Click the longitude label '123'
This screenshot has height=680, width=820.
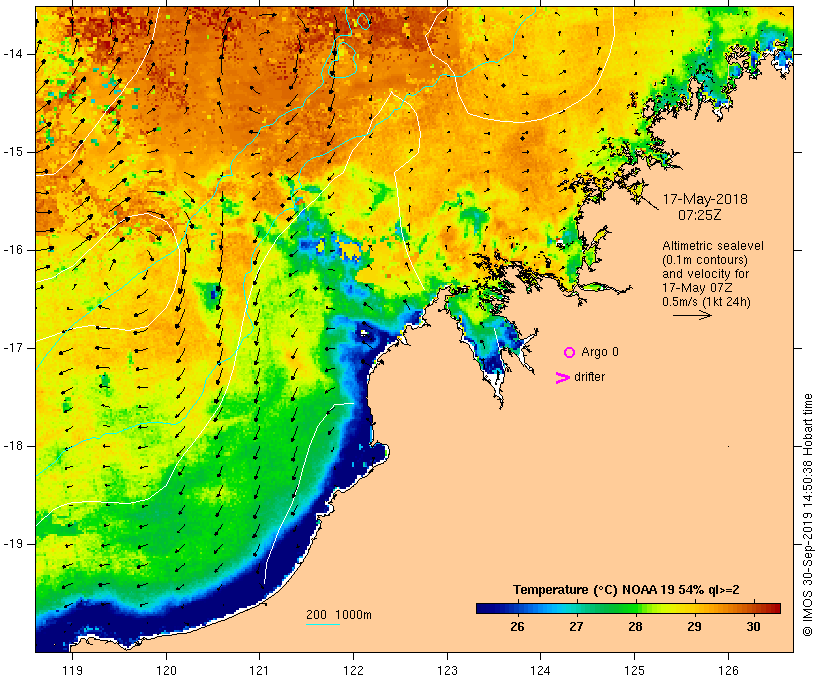447,670
